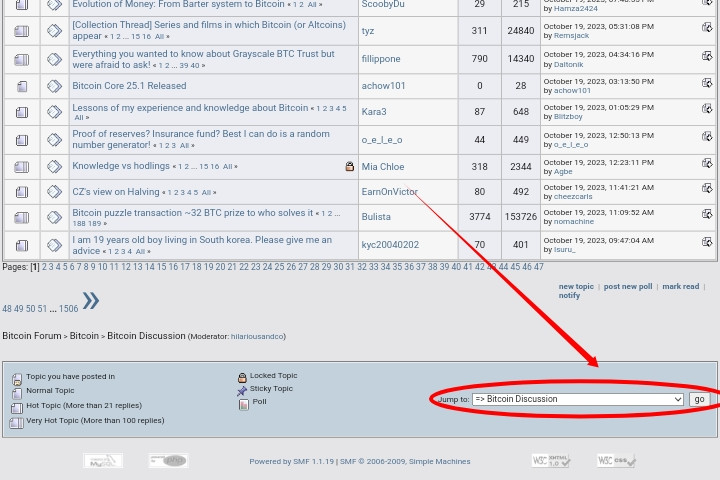The width and height of the screenshot is (720, 480).
Task: Open Grayscale BTC Trust topic
Action: point(203,59)
